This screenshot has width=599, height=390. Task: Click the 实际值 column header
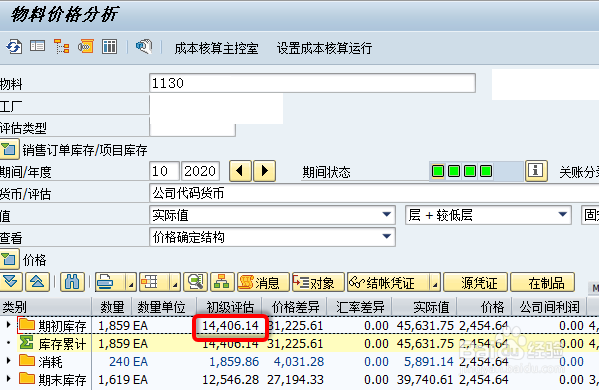(424, 307)
